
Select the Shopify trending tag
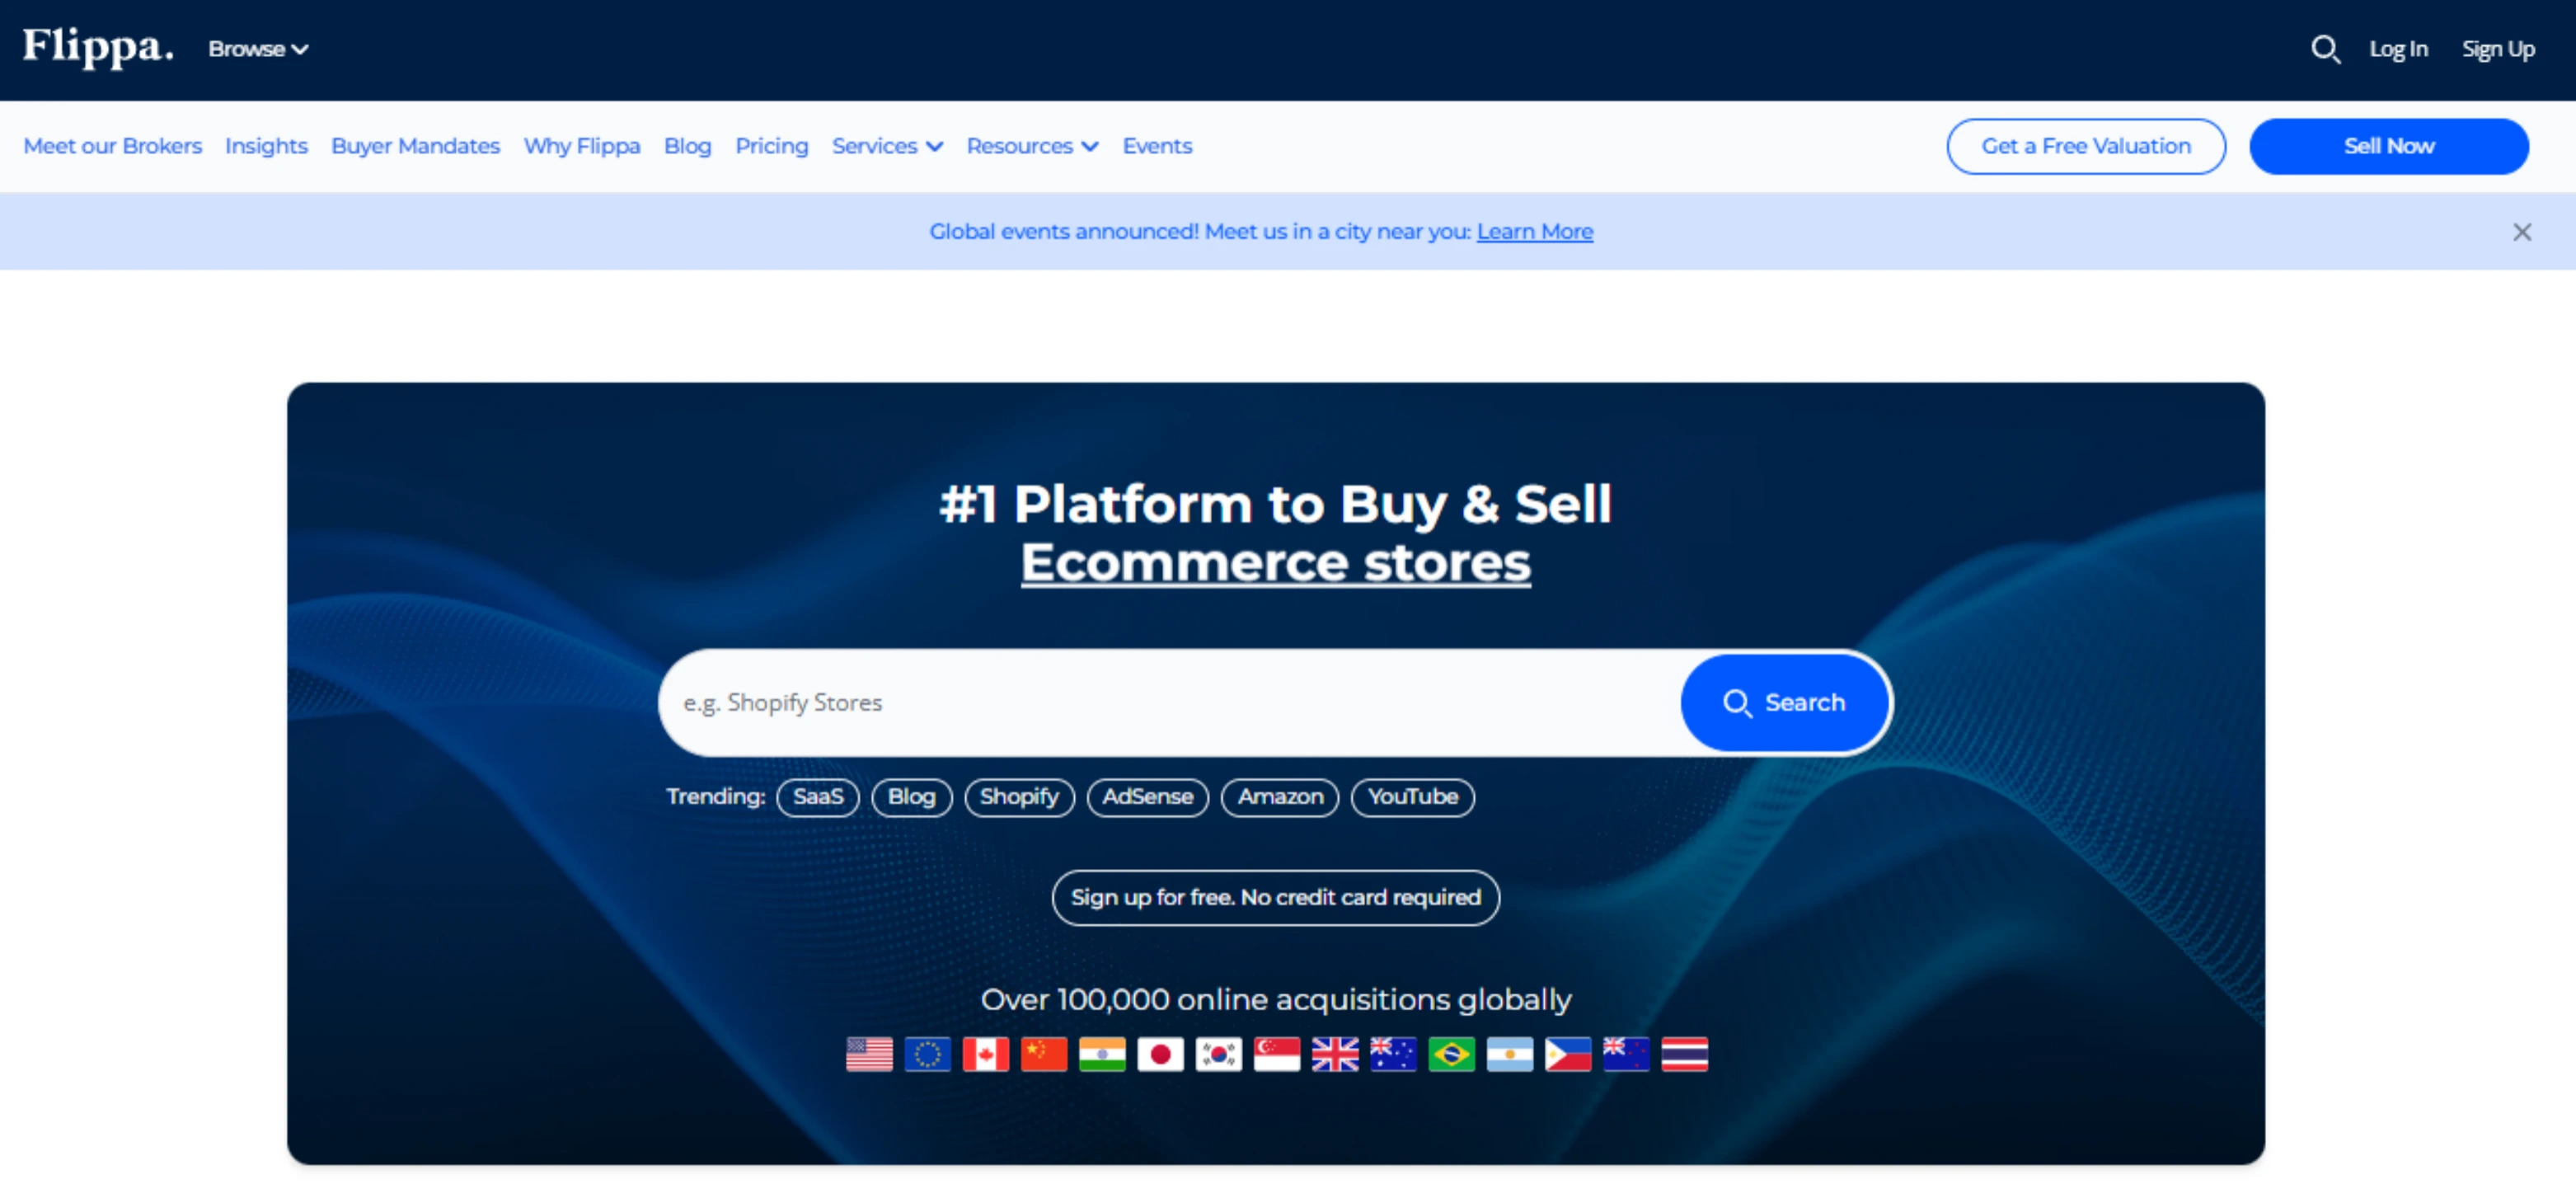click(x=1018, y=797)
